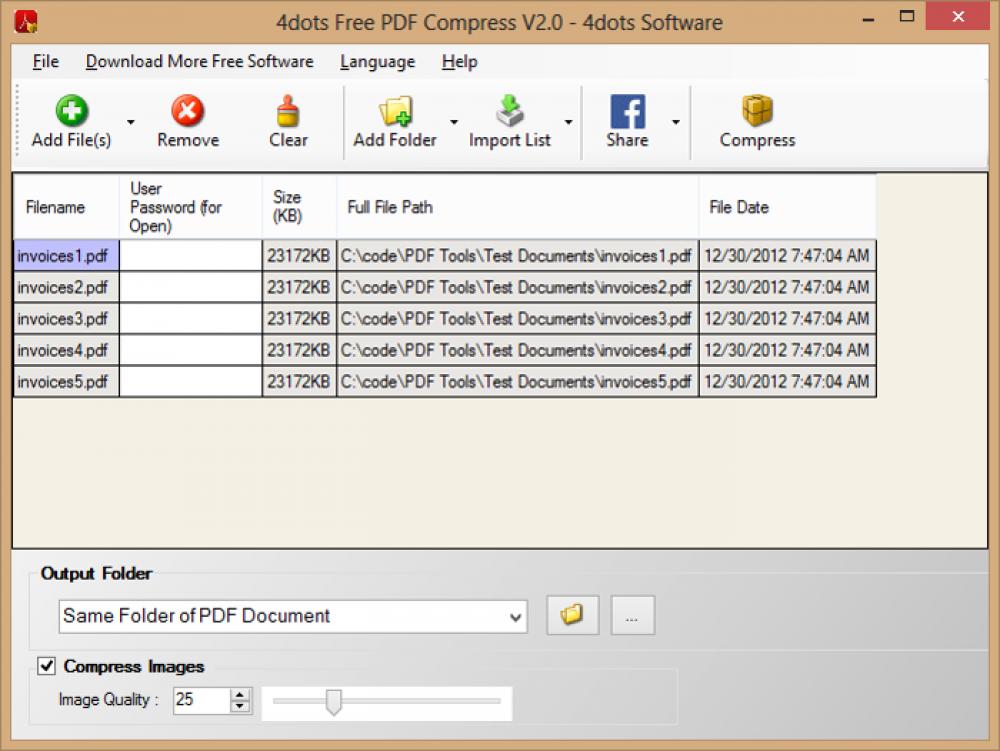1000x751 pixels.
Task: Click the folder icon beside the output dropdown
Action: coord(572,615)
